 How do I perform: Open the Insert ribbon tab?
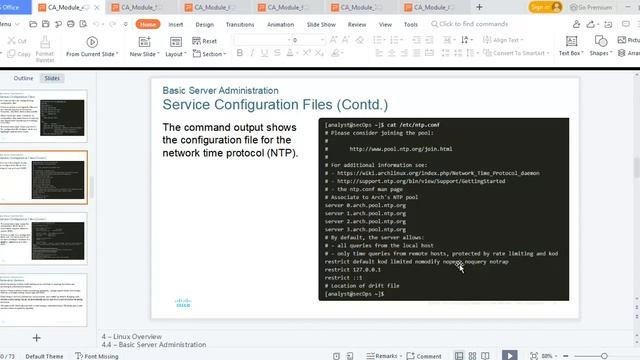(x=176, y=24)
